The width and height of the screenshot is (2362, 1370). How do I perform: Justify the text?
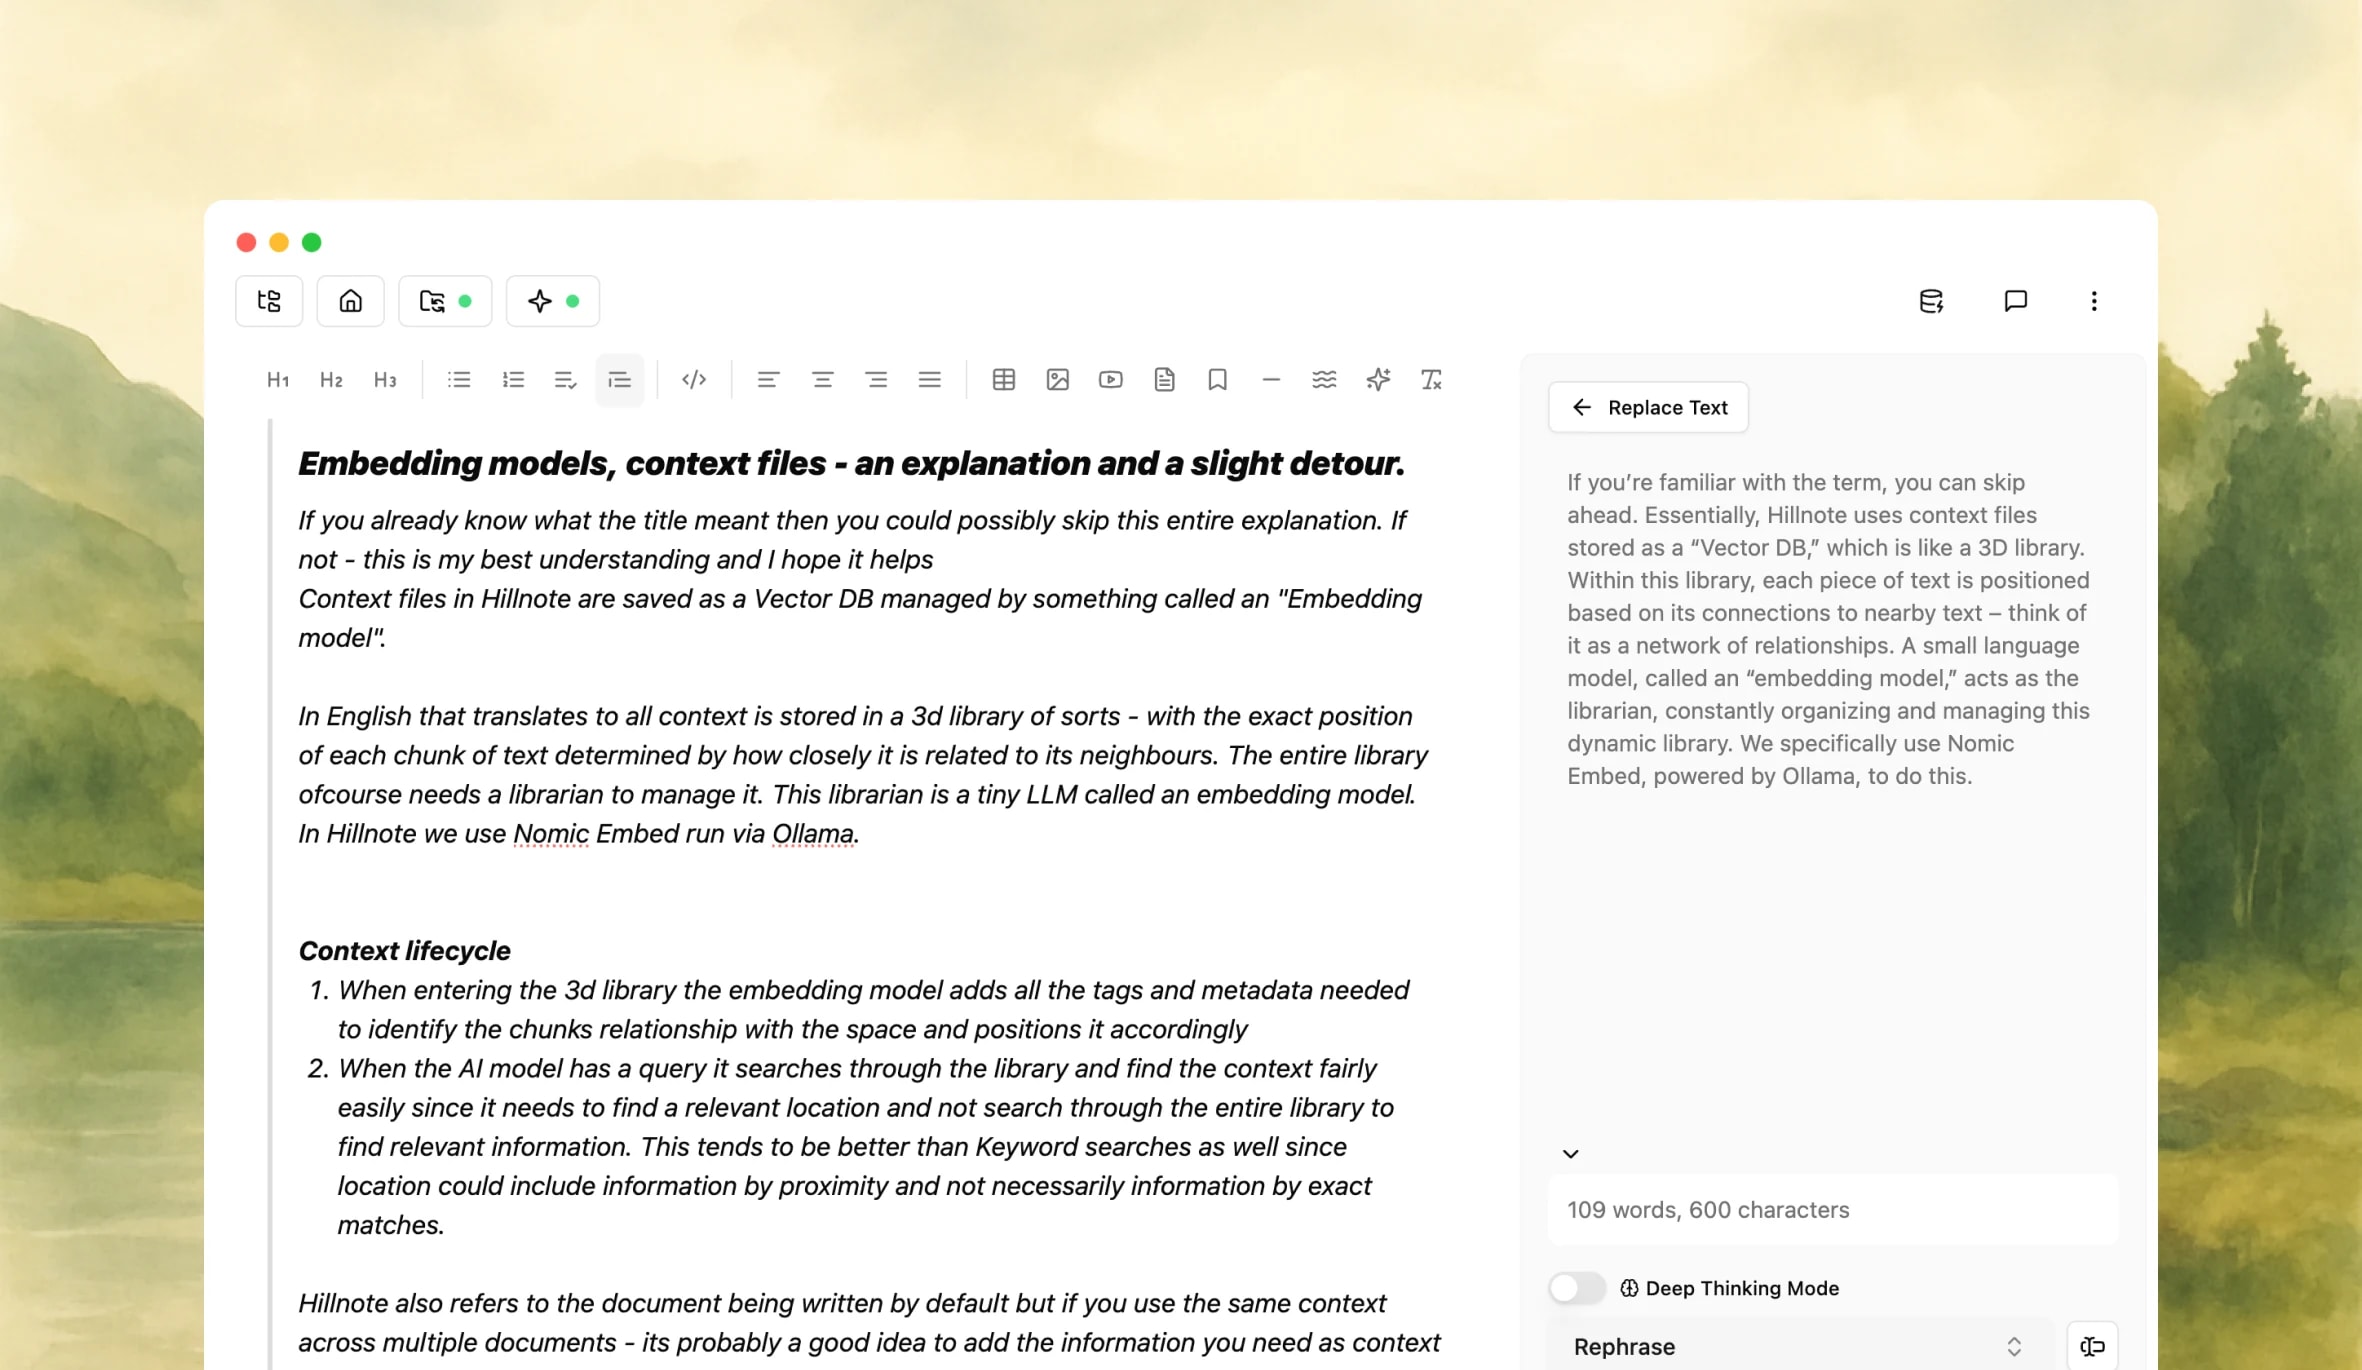tap(930, 380)
